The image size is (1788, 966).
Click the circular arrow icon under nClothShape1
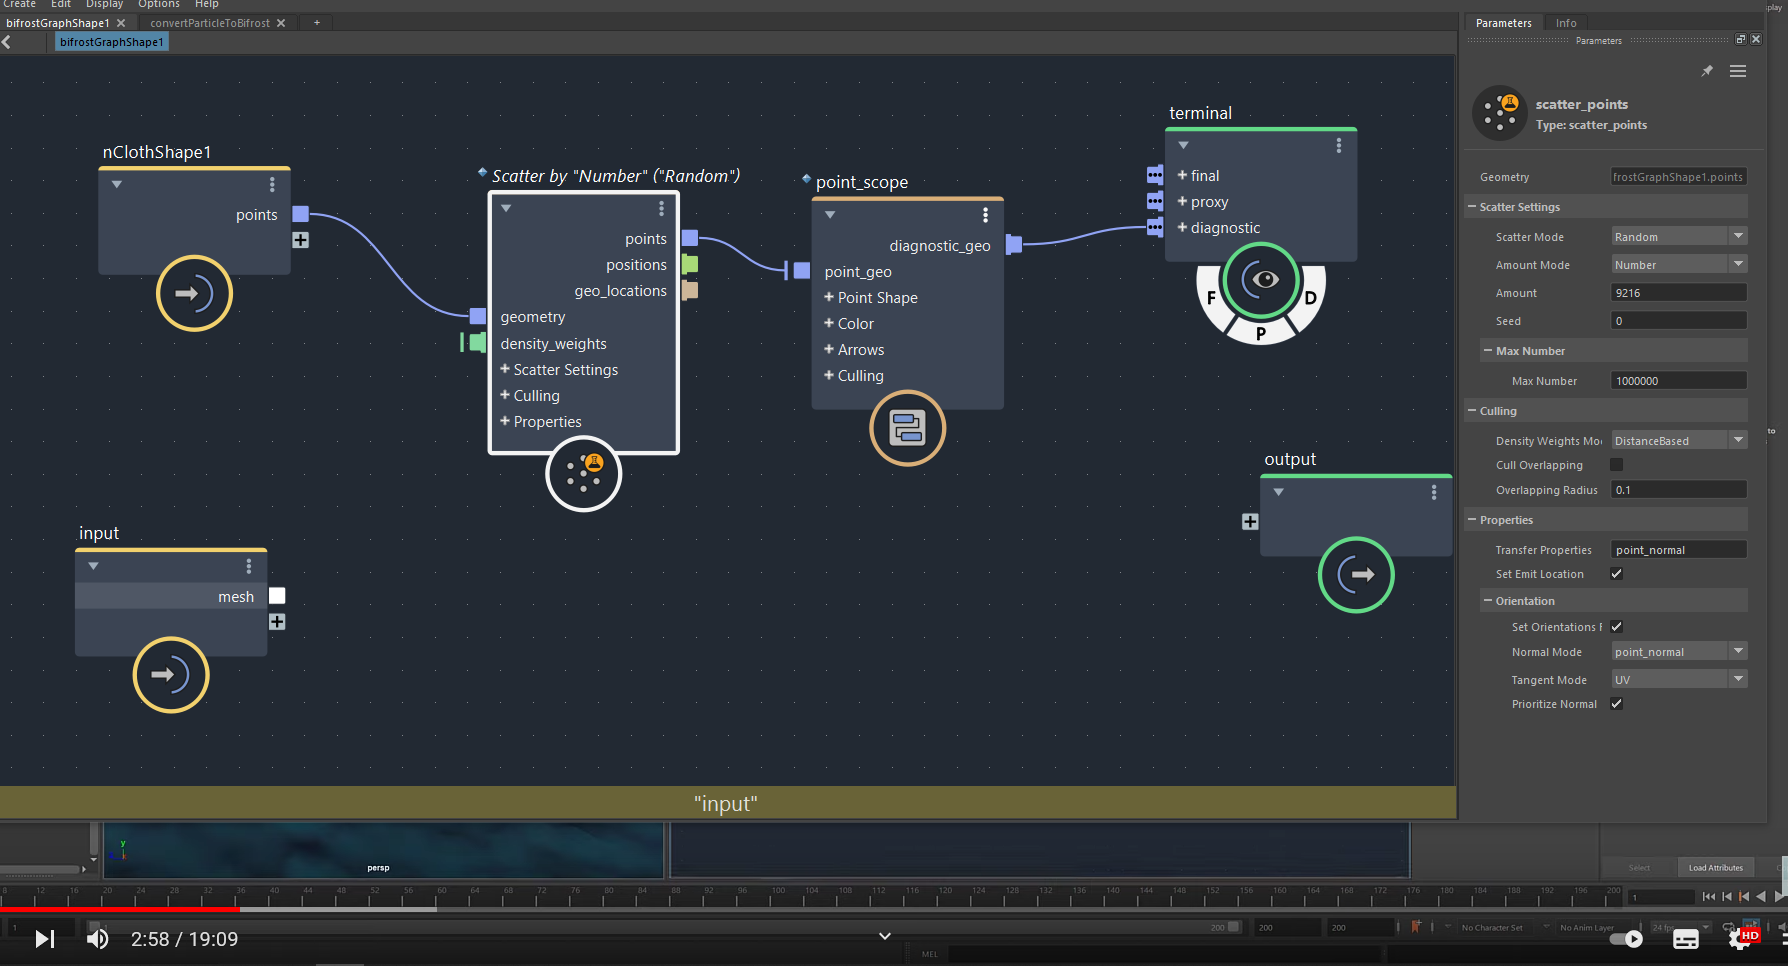[x=194, y=294]
